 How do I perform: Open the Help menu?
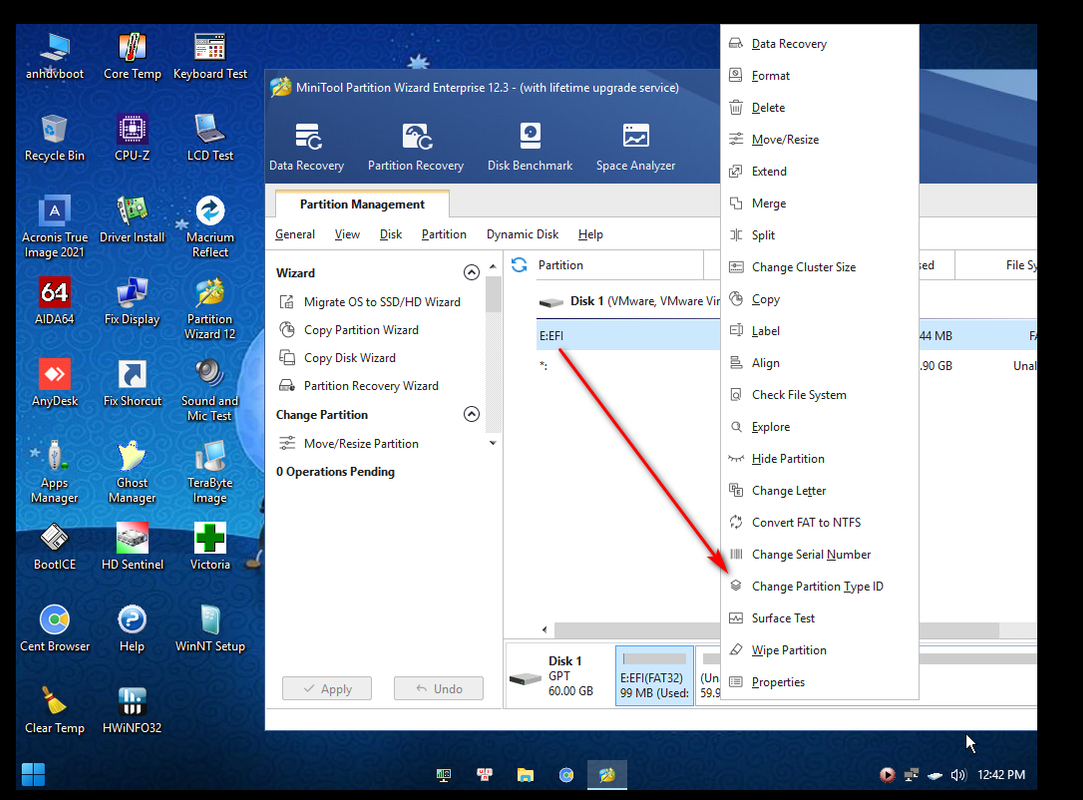(590, 234)
